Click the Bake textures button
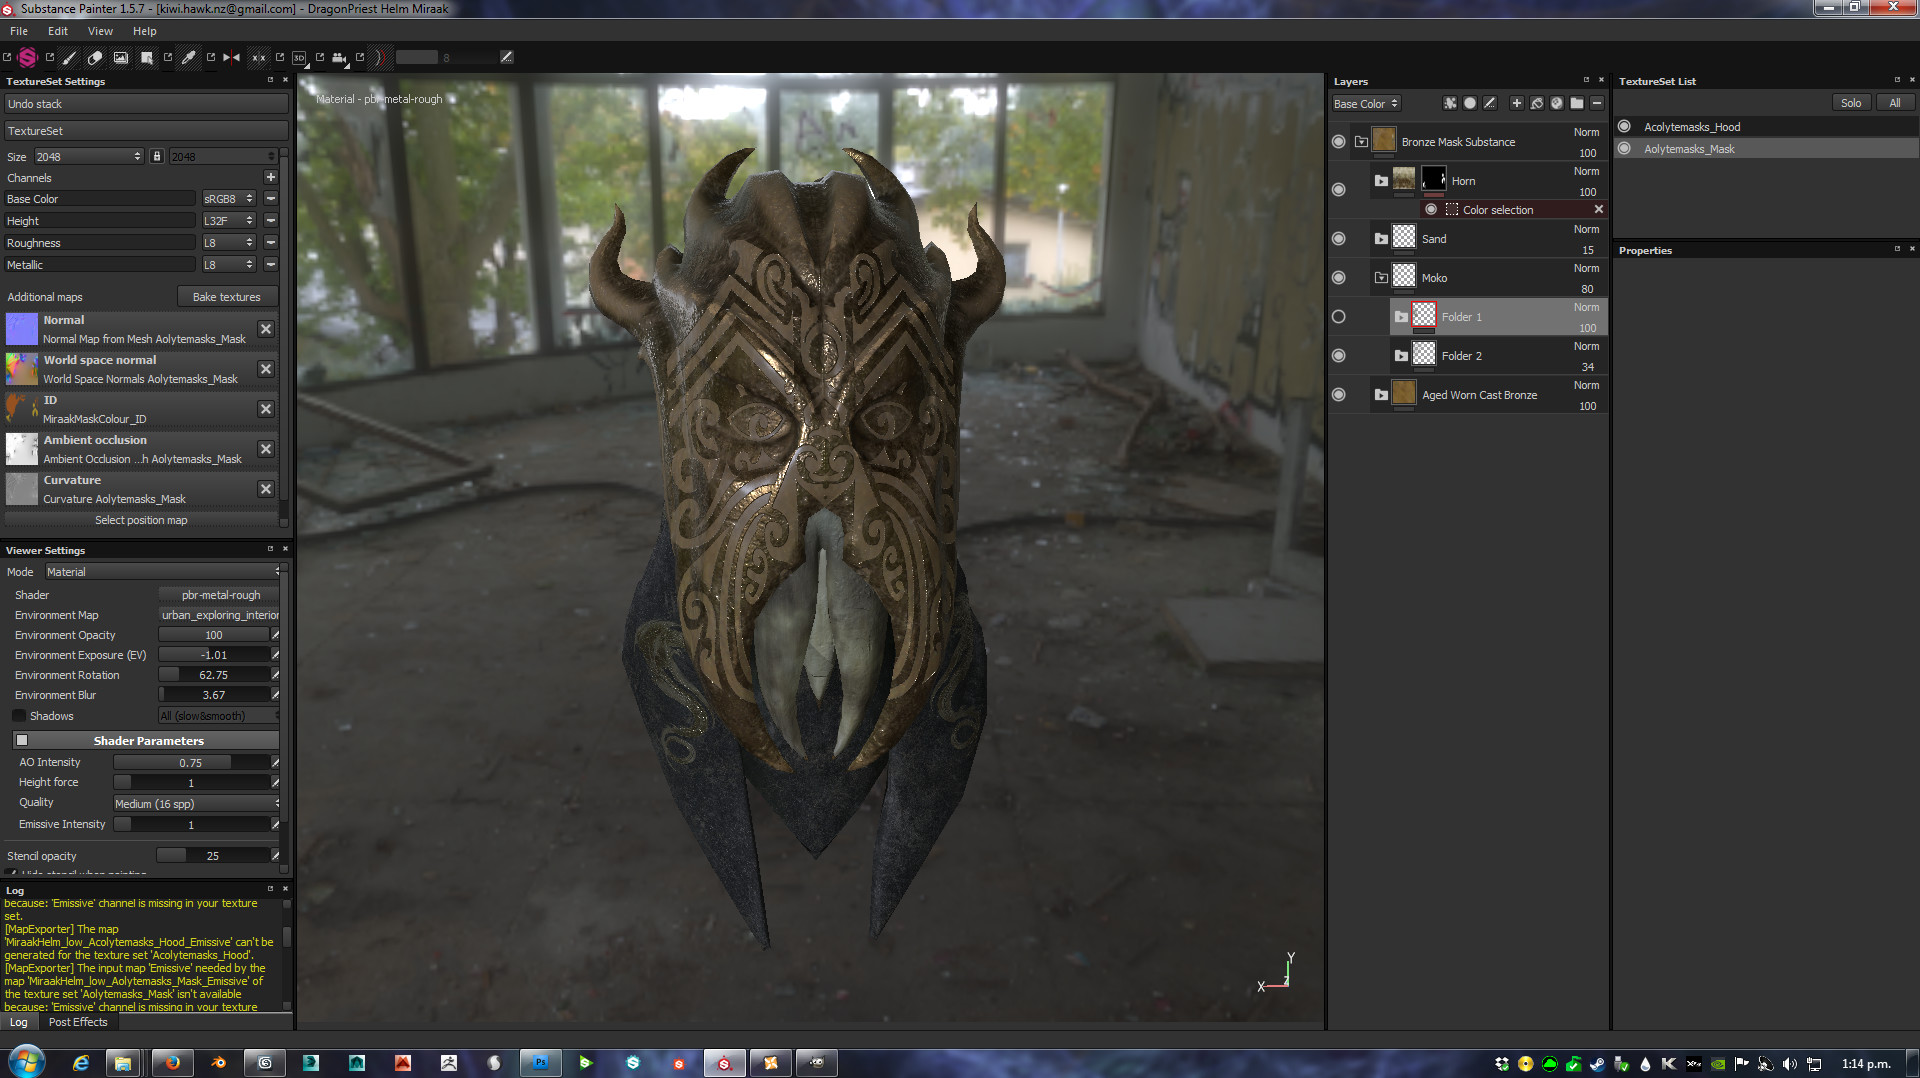1920x1078 pixels. click(227, 297)
